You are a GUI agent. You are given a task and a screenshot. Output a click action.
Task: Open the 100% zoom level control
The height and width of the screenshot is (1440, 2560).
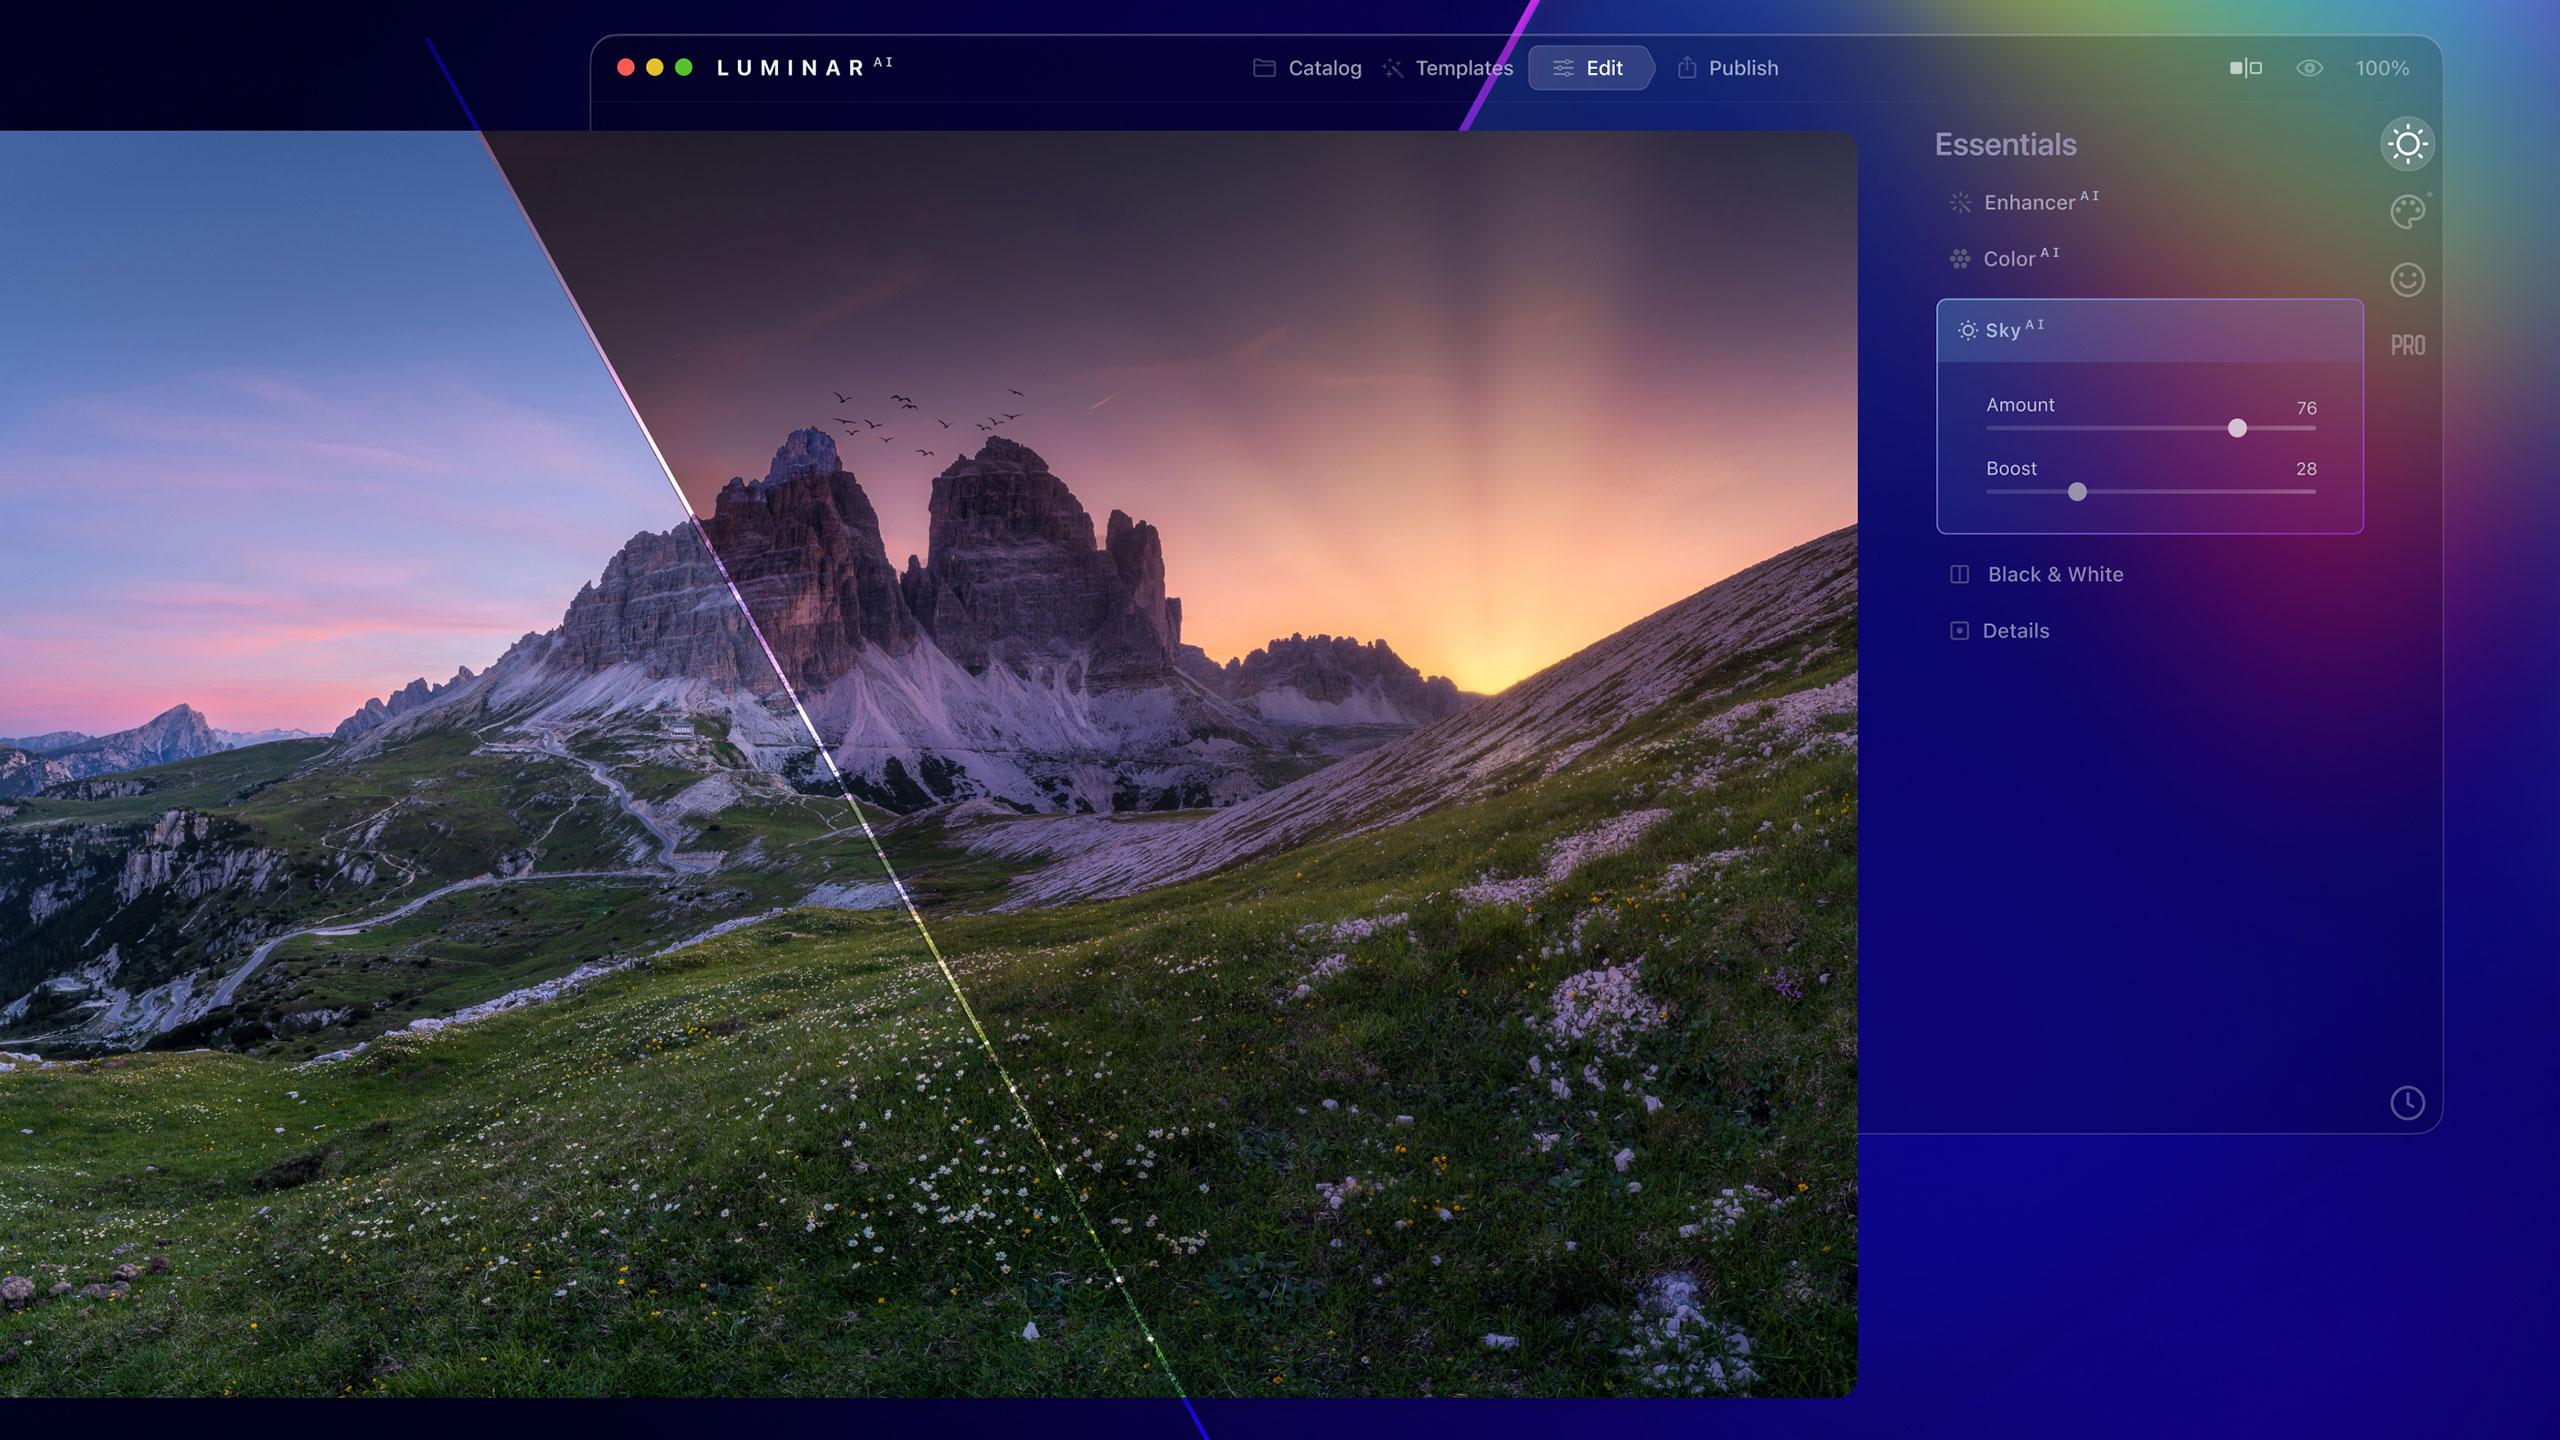coord(2381,68)
